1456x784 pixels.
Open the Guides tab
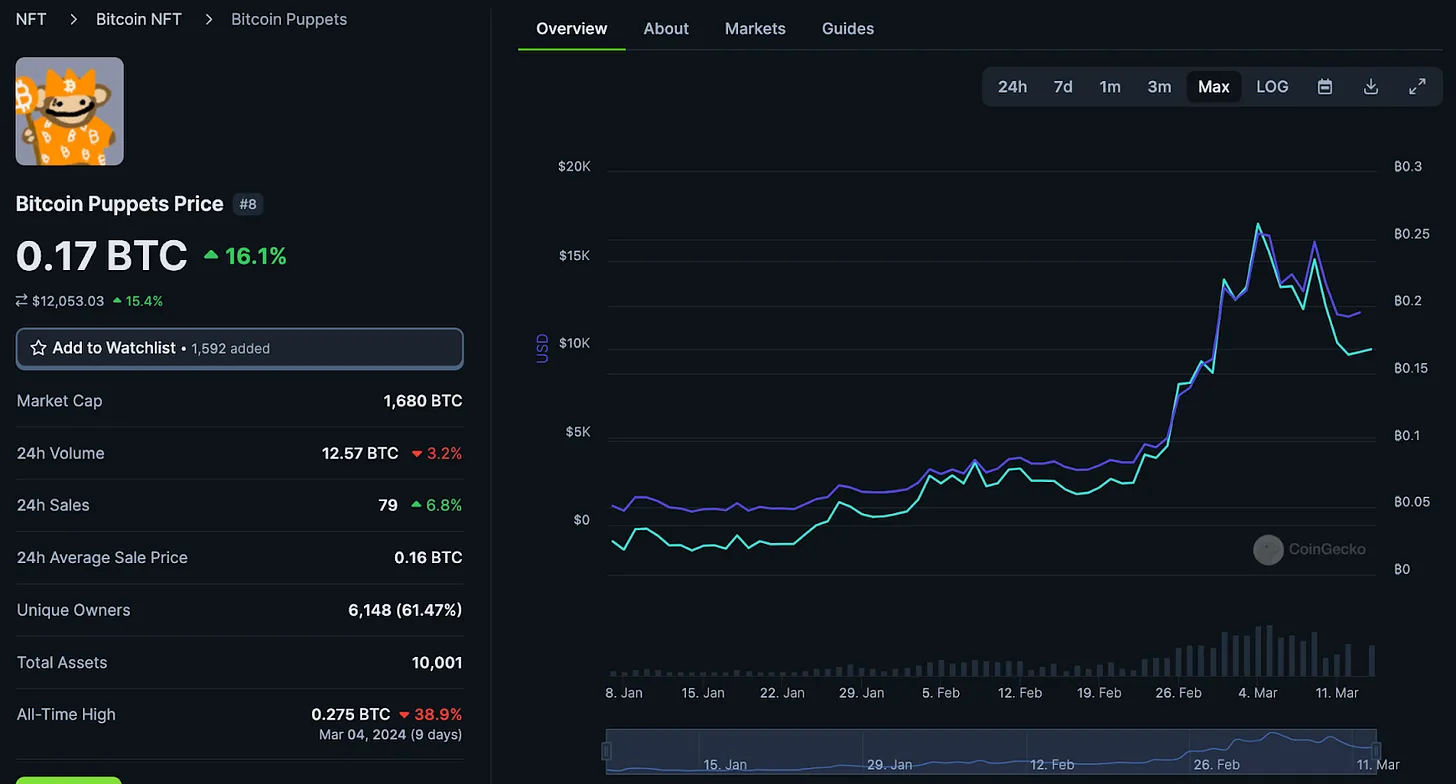(848, 28)
